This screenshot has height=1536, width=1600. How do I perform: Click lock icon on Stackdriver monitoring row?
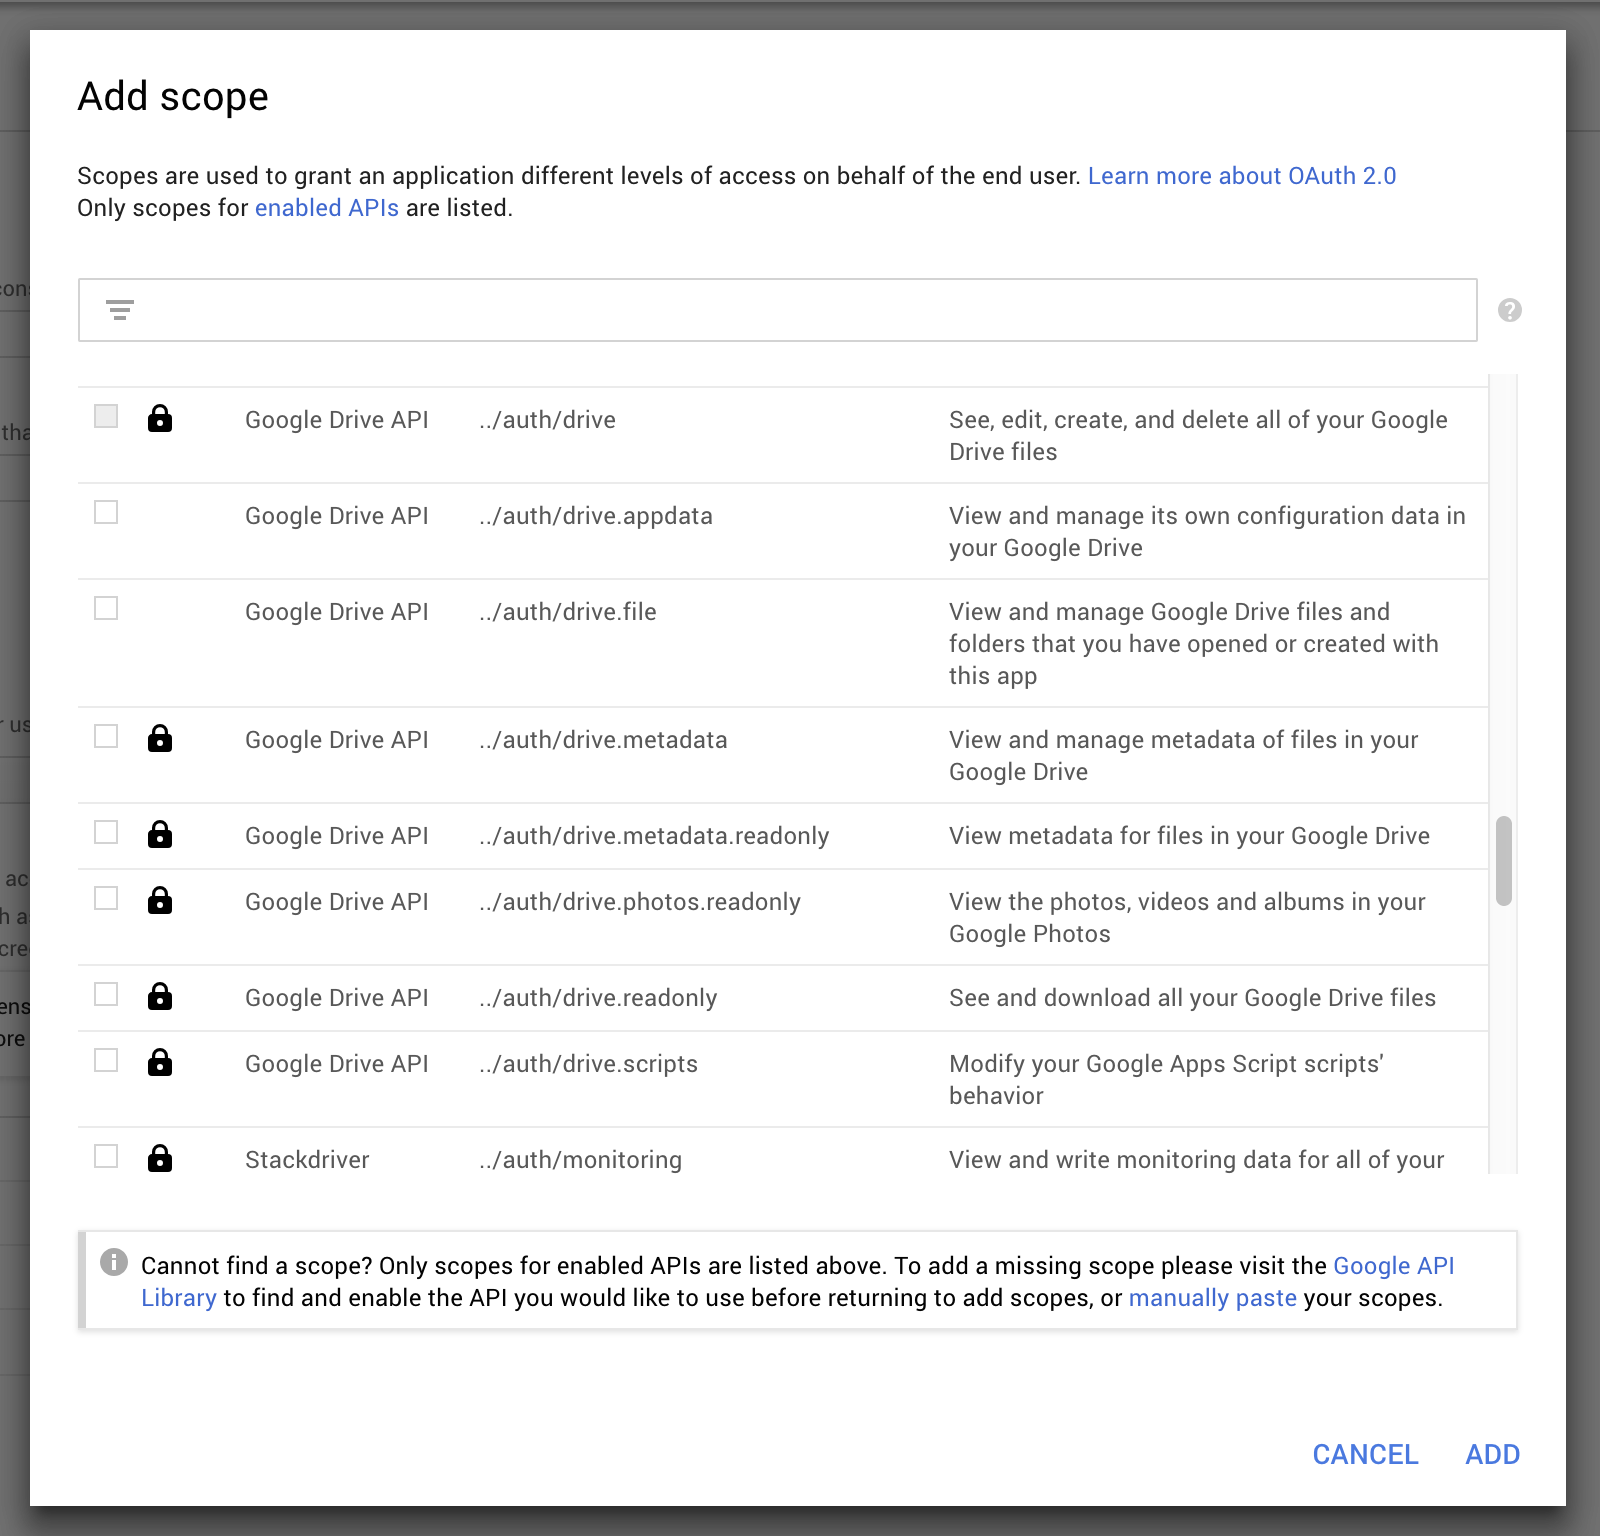(160, 1158)
